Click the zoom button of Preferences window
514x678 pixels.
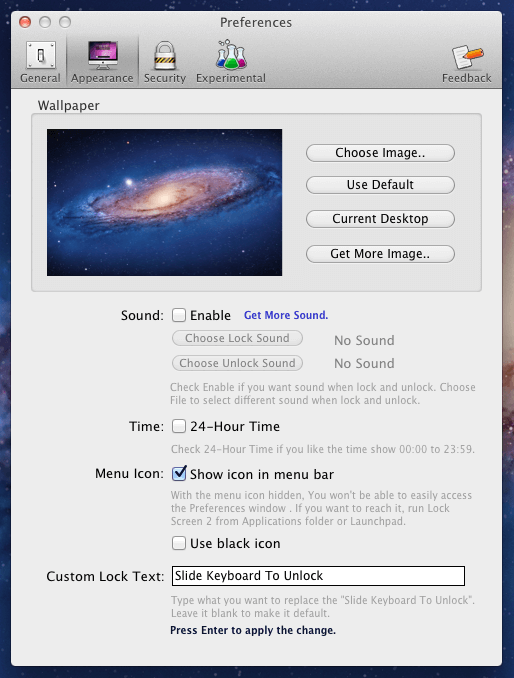point(65,22)
